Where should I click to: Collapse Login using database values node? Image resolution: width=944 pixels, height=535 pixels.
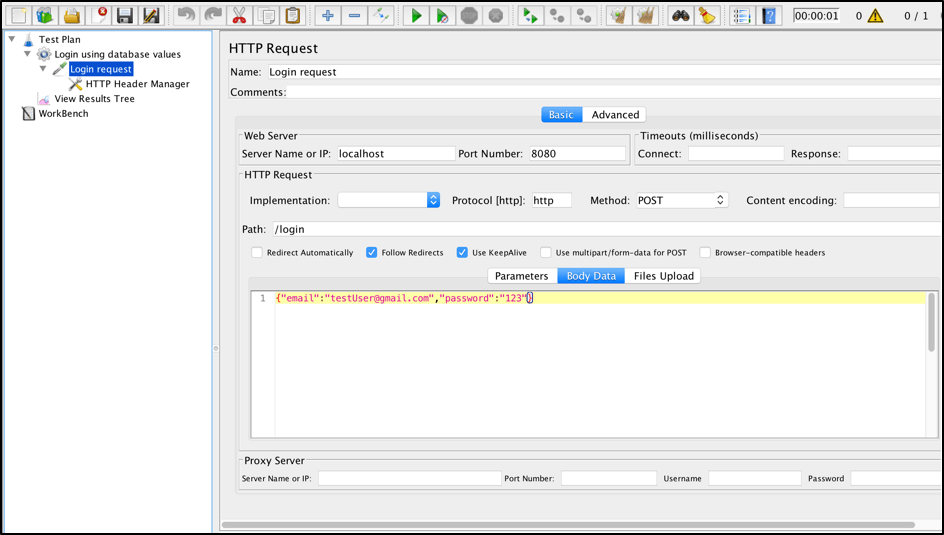(x=27, y=54)
